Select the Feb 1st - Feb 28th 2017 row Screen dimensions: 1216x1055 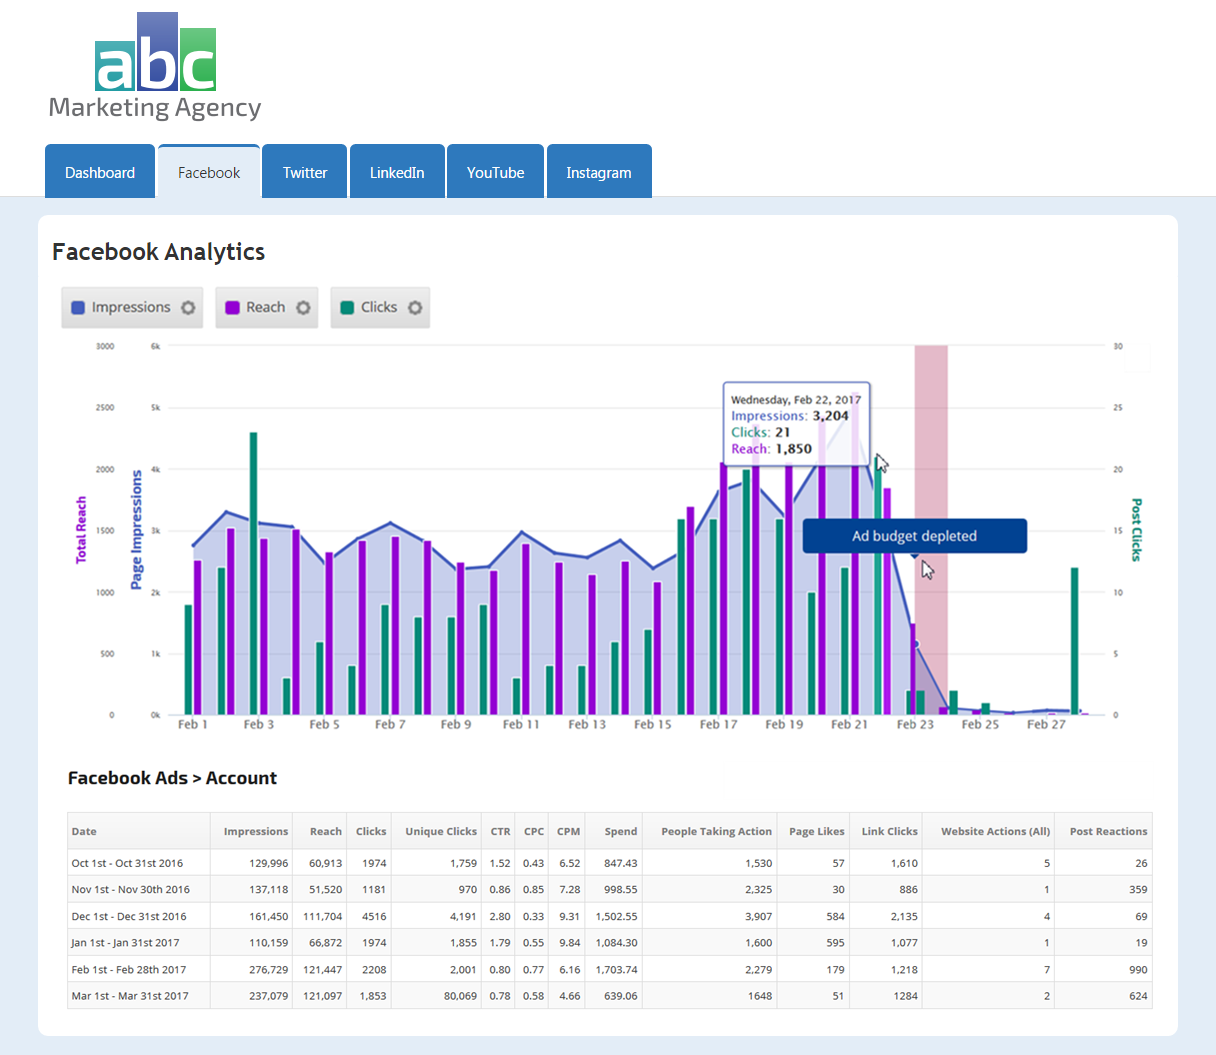point(128,969)
